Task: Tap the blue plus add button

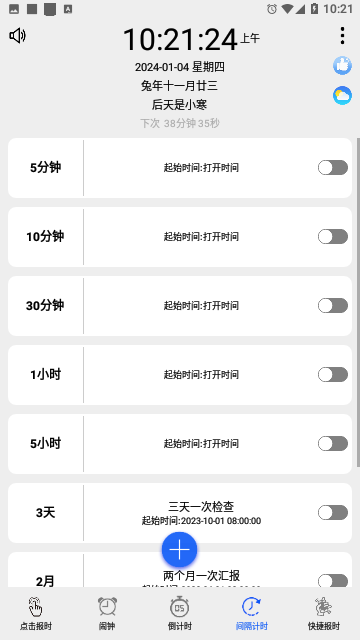Action: point(180,550)
